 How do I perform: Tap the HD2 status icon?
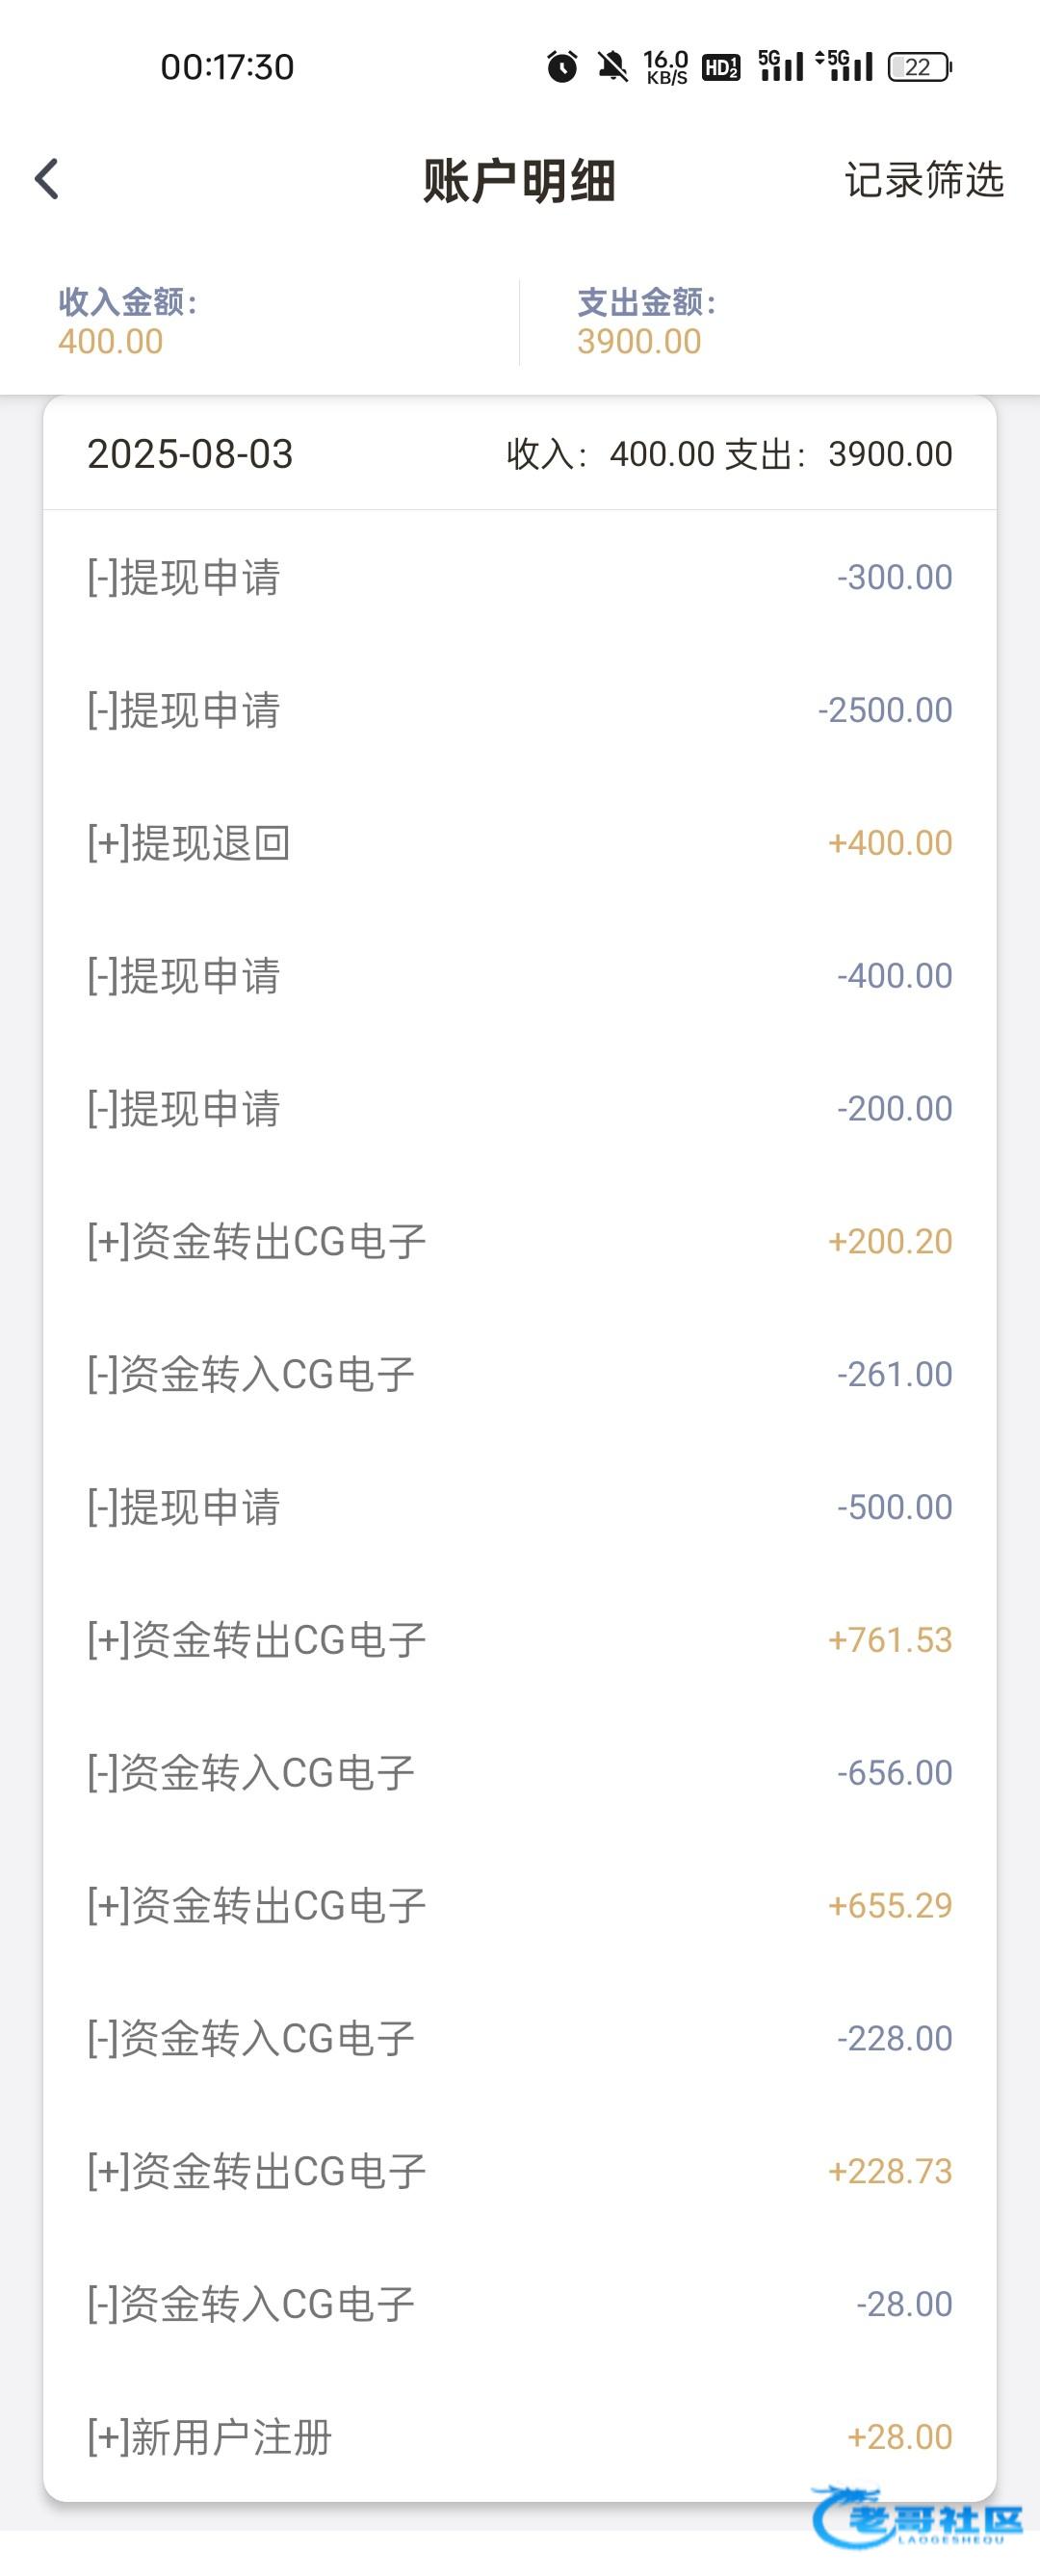tap(721, 67)
